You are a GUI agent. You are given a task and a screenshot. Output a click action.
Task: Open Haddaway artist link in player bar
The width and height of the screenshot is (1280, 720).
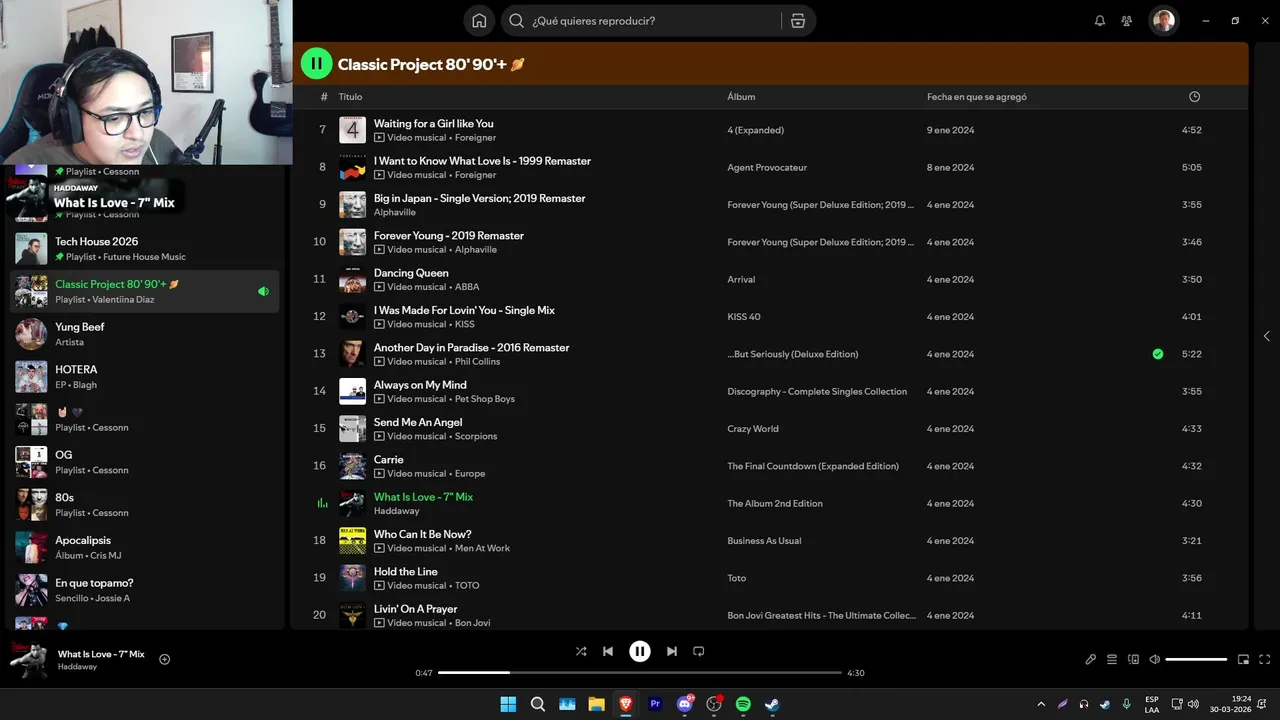(77, 667)
